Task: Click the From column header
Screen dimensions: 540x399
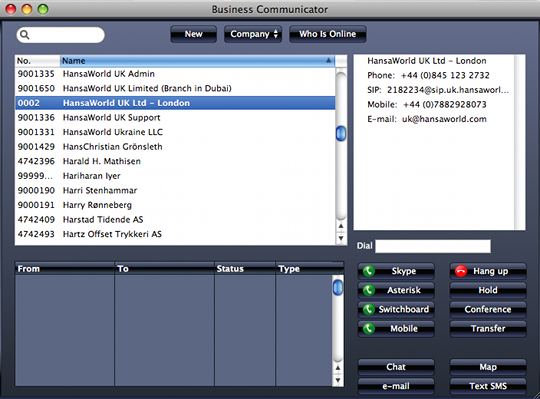Action: pyautogui.click(x=64, y=269)
